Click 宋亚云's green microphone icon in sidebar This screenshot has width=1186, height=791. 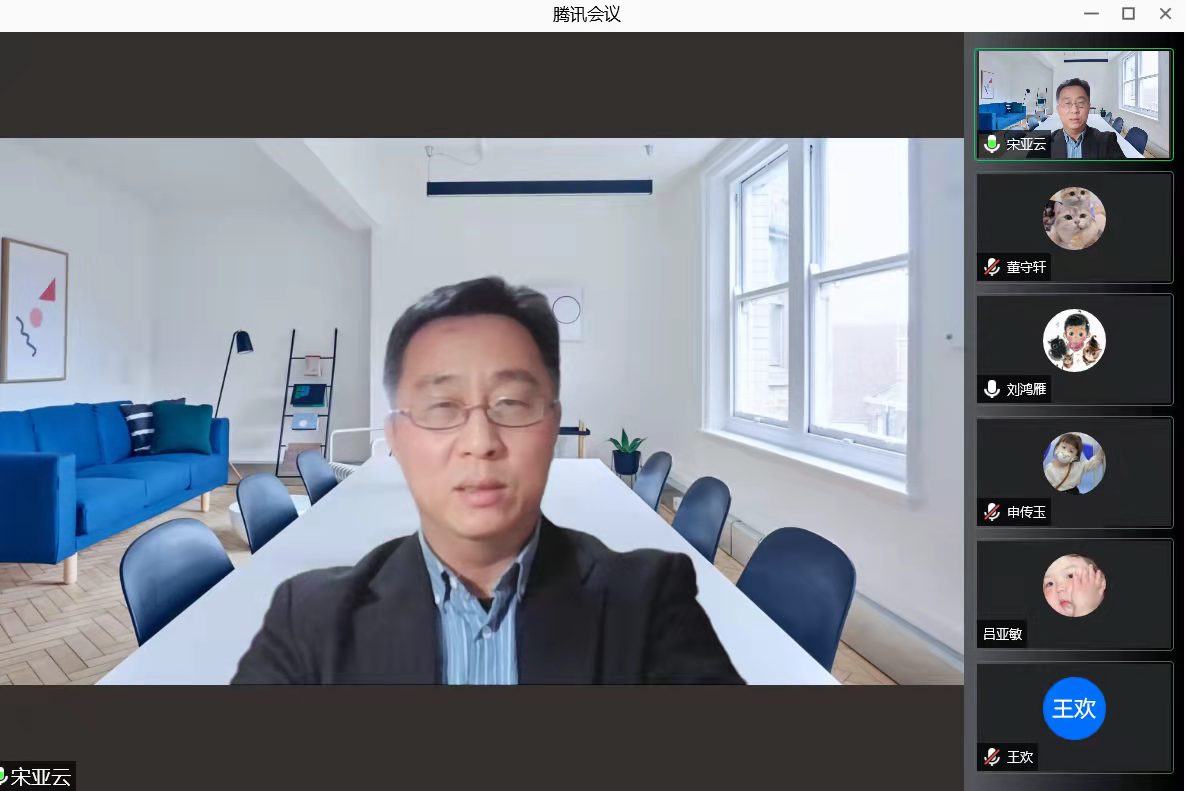tap(992, 144)
